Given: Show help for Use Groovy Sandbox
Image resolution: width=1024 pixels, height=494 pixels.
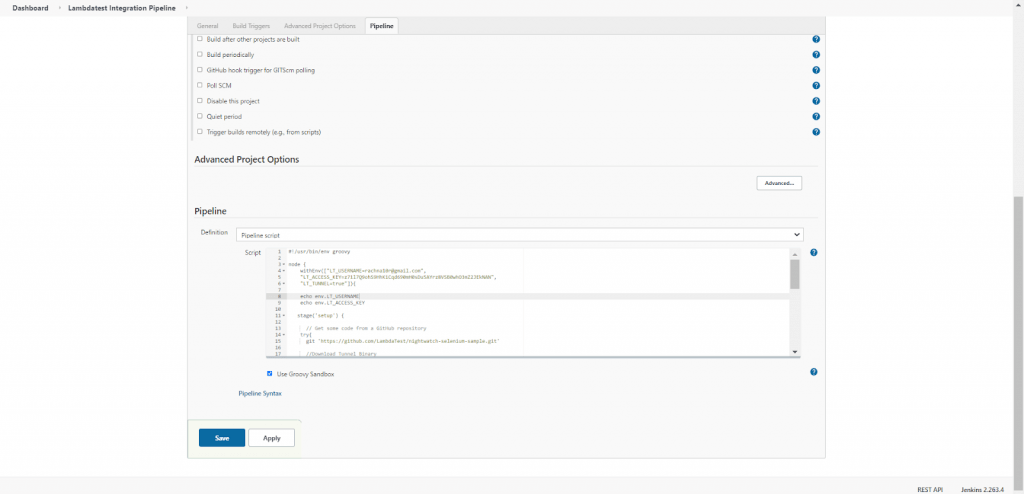Looking at the screenshot, I should tap(814, 372).
